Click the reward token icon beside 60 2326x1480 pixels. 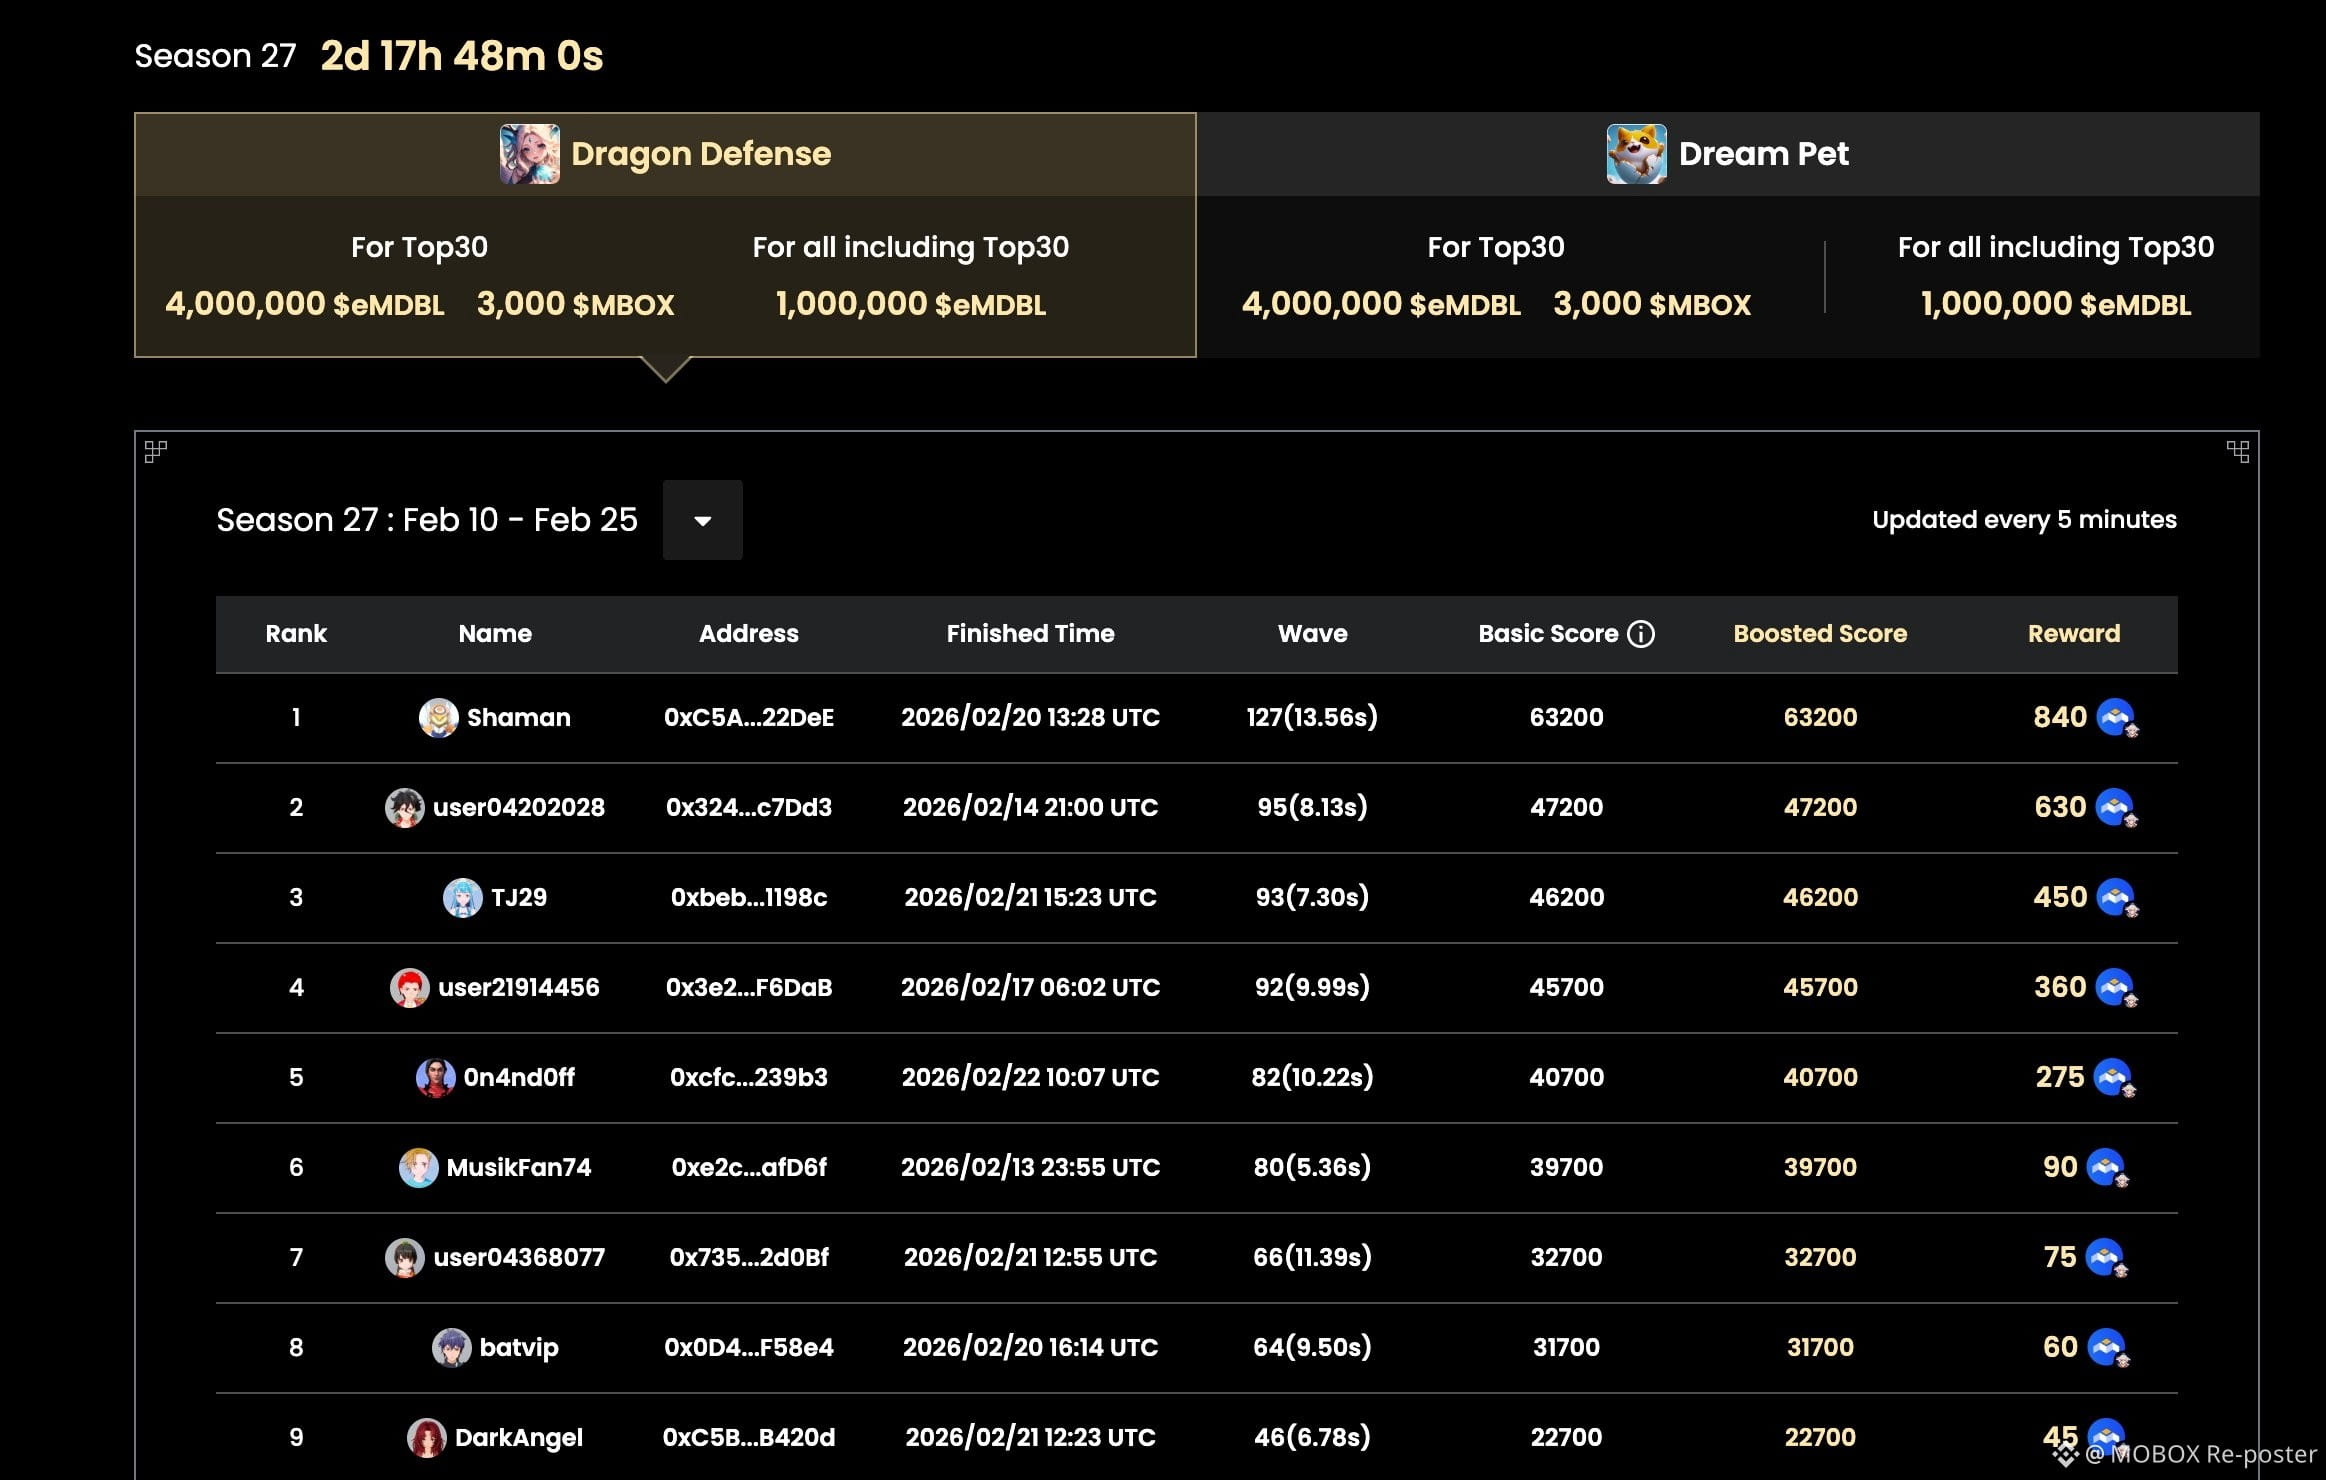coord(2109,1348)
